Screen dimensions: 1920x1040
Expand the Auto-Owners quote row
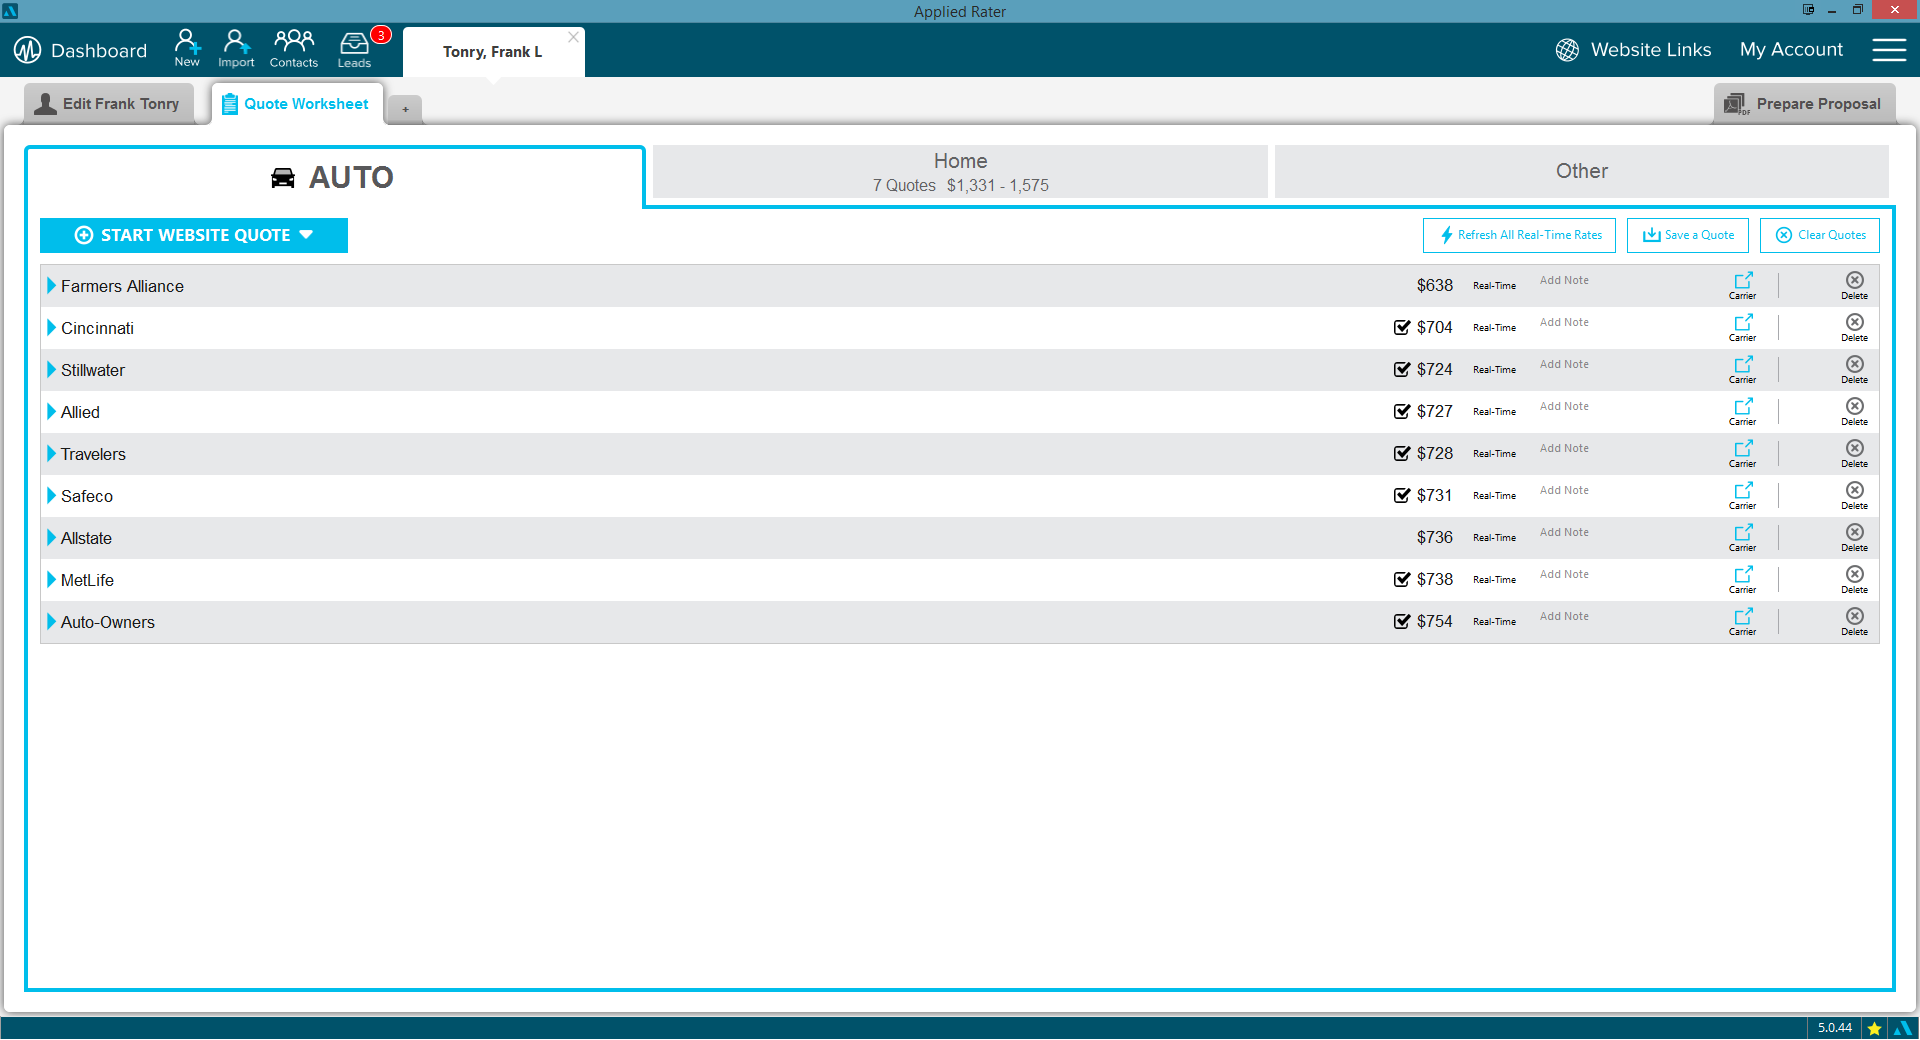(52, 621)
